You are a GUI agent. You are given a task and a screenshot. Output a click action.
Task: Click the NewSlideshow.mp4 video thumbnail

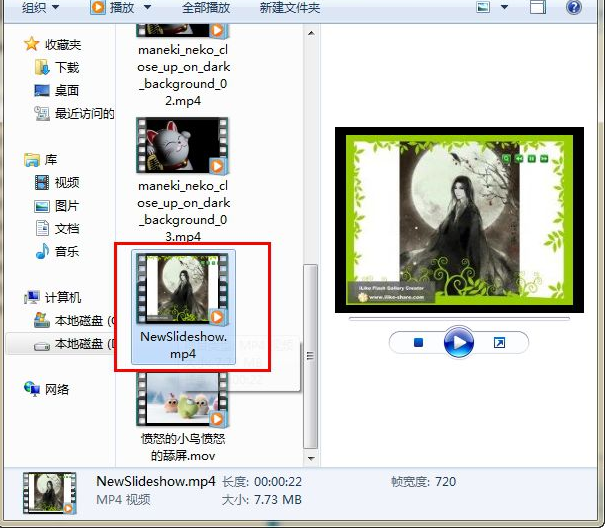tap(183, 288)
